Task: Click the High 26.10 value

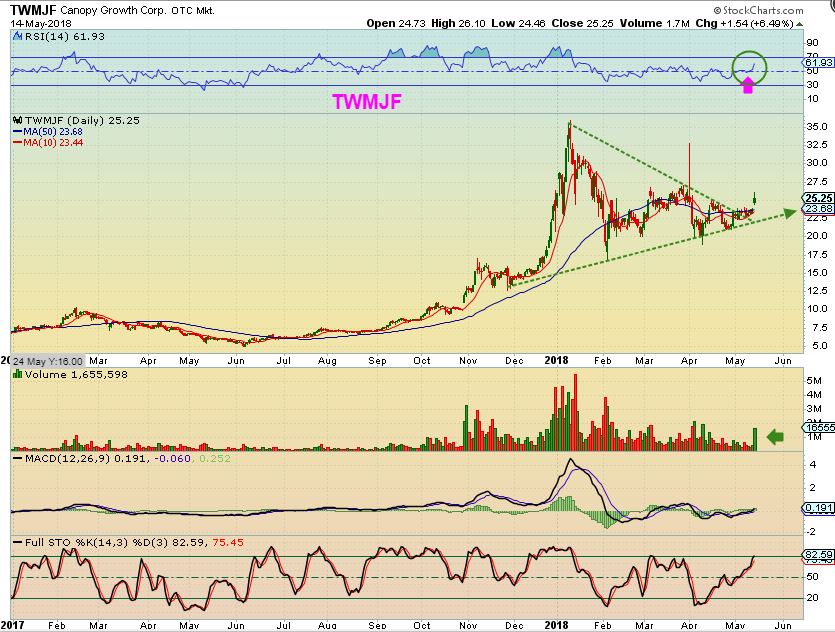Action: (458, 23)
